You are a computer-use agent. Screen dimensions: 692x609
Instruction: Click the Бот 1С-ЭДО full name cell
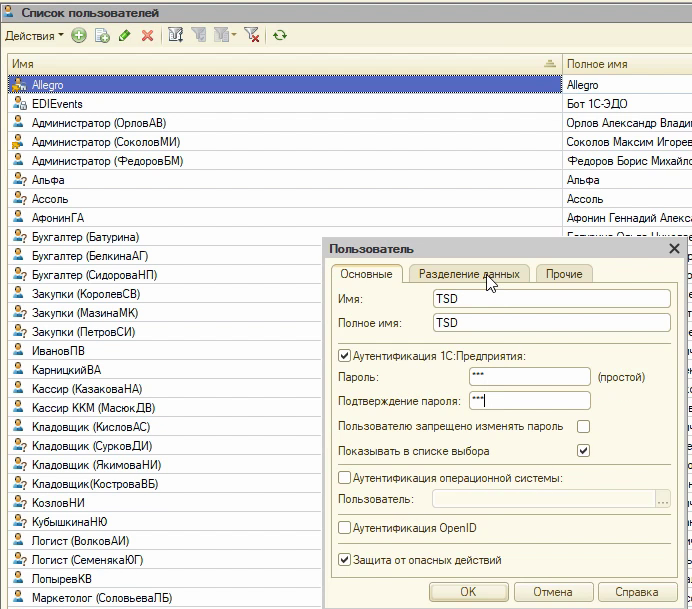pos(627,104)
